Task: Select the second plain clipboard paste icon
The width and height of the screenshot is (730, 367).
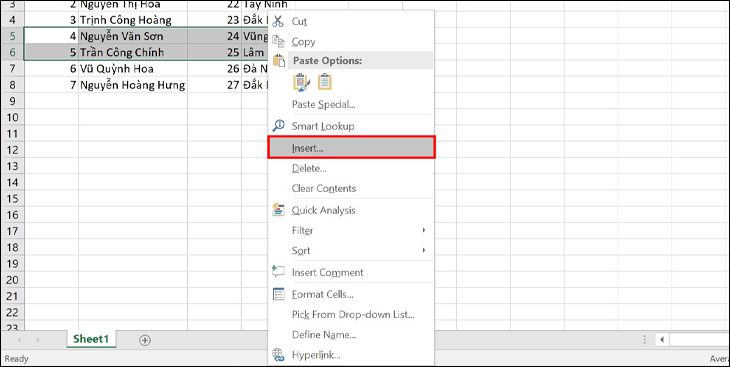Action: [x=325, y=82]
